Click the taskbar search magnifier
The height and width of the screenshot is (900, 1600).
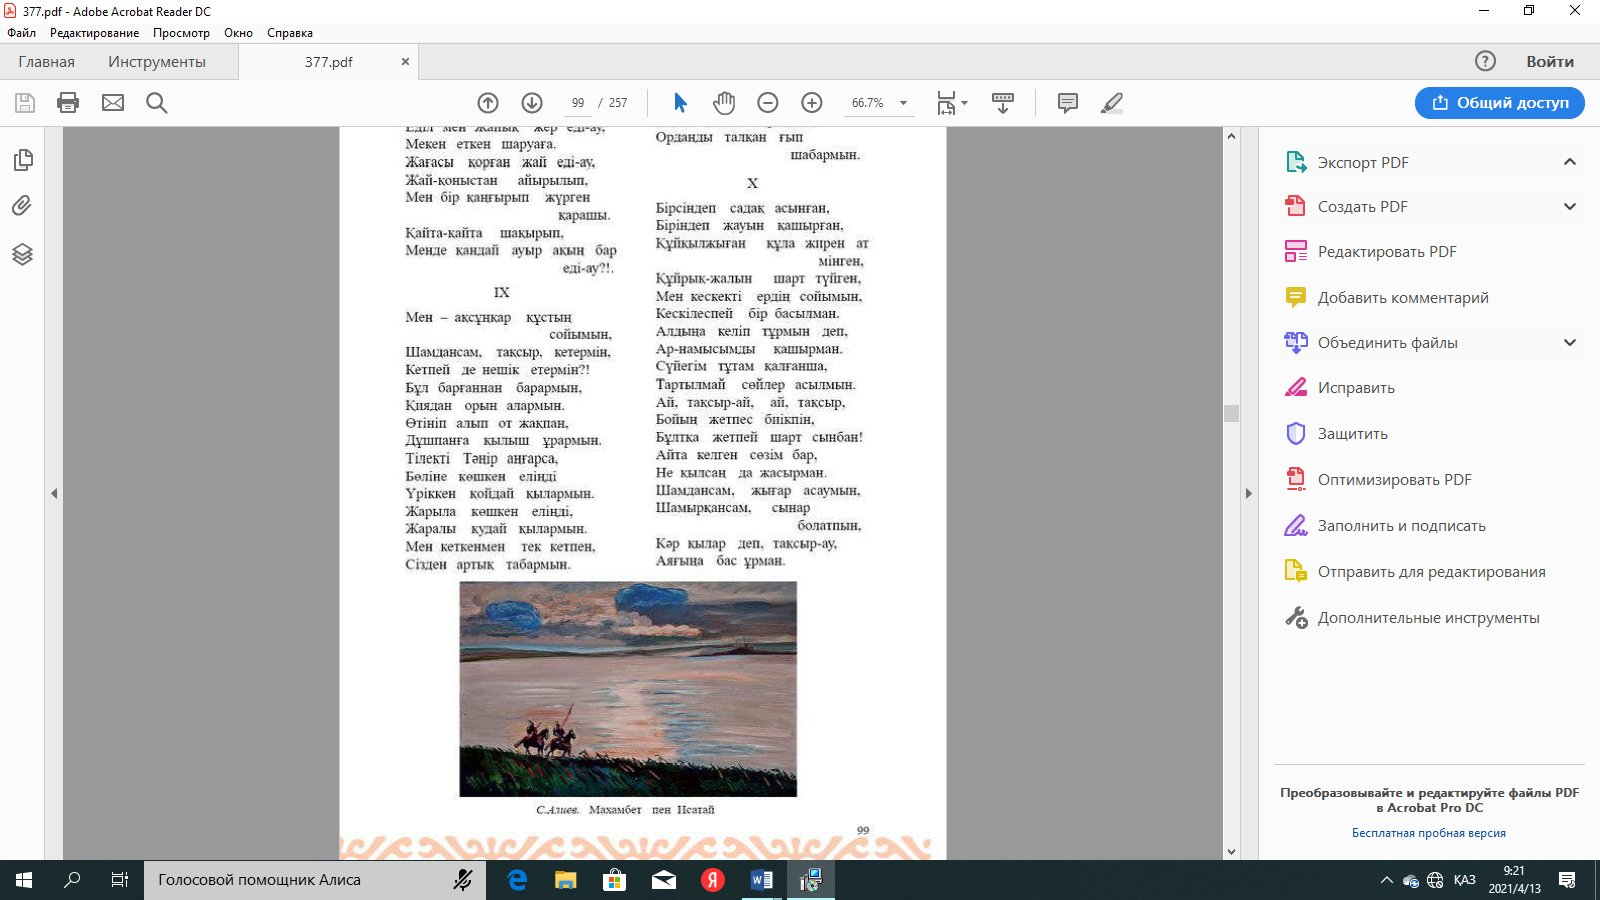[72, 880]
